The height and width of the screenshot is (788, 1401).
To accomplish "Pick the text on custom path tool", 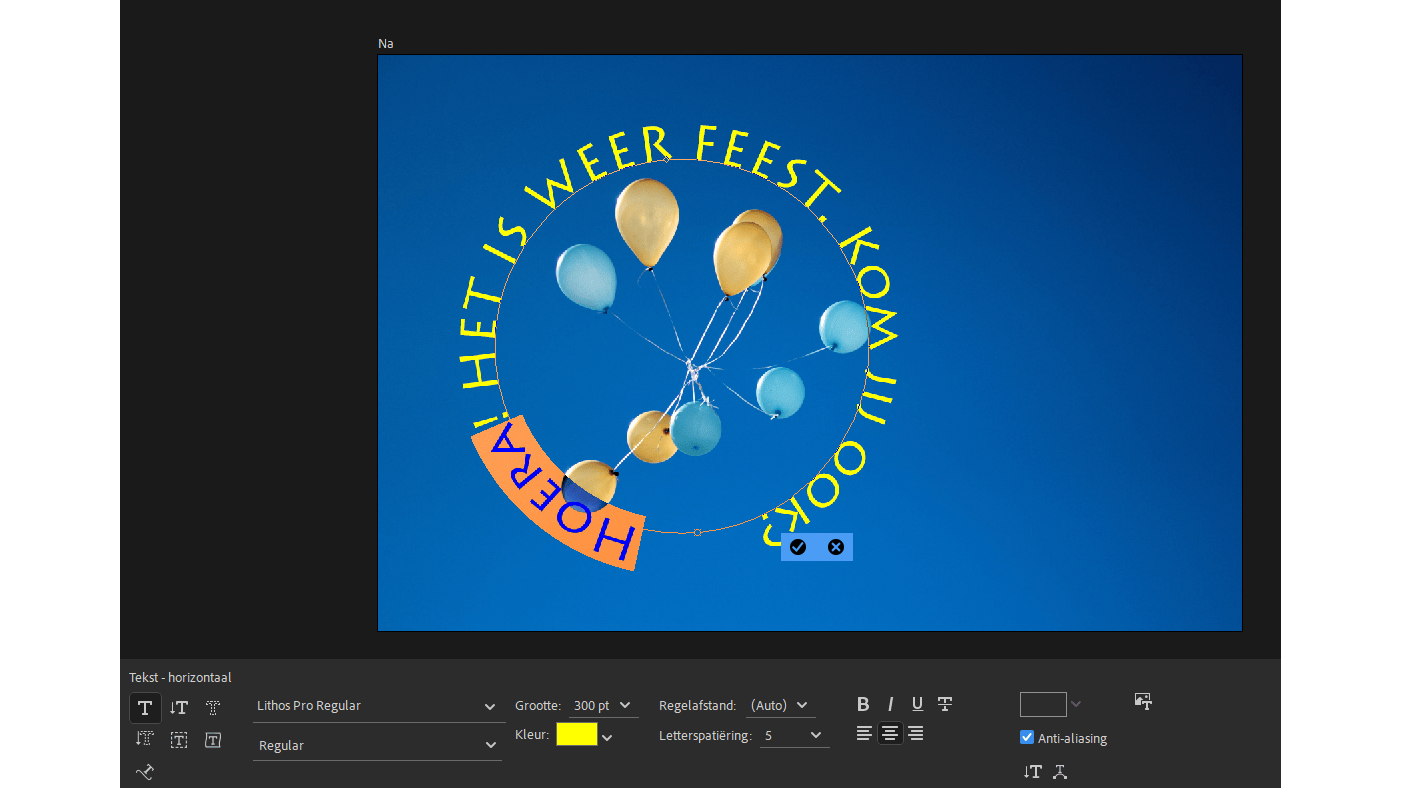I will coord(145,772).
